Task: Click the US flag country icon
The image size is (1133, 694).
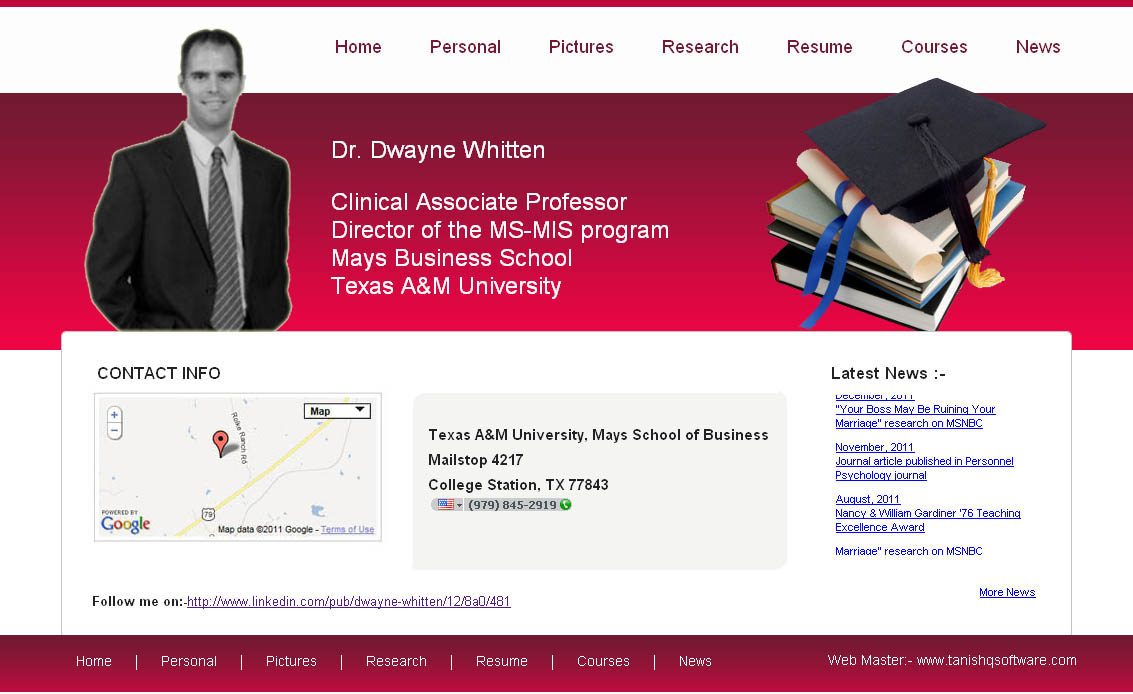Action: [444, 505]
